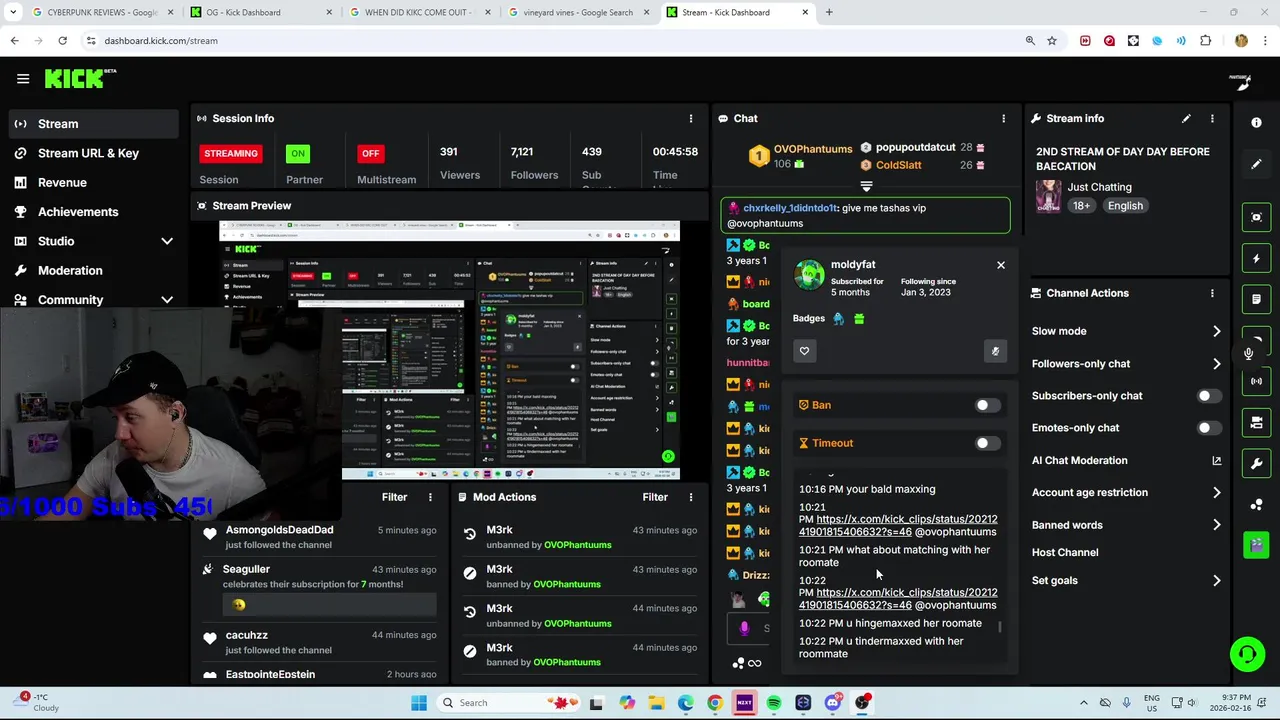The width and height of the screenshot is (1280, 720).
Task: Click the info icon in right rail
Action: (1257, 122)
